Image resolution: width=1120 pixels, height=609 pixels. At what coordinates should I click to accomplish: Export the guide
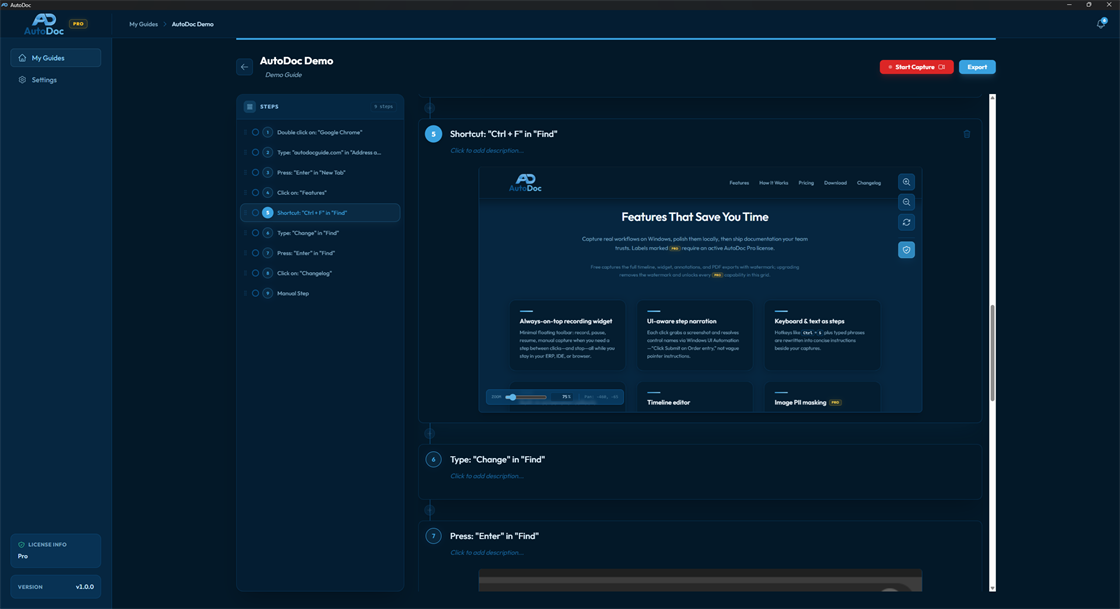pyautogui.click(x=977, y=67)
